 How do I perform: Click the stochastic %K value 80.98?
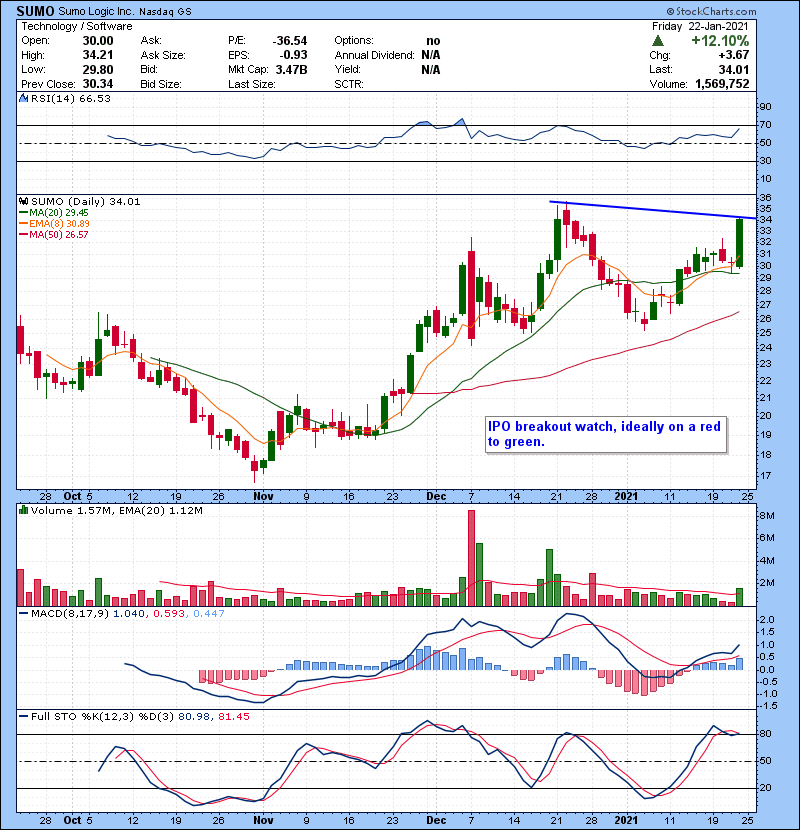tap(194, 716)
